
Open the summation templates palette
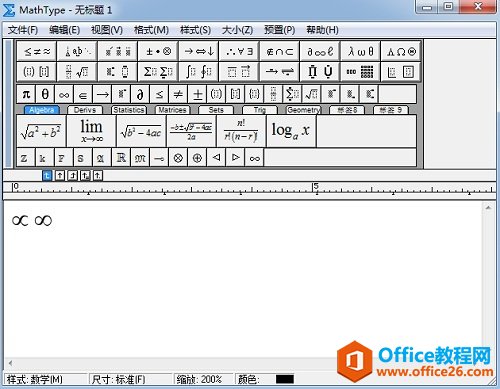point(158,71)
